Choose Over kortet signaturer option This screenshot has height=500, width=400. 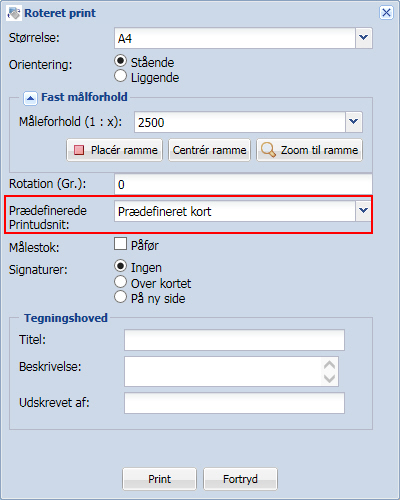(120, 282)
